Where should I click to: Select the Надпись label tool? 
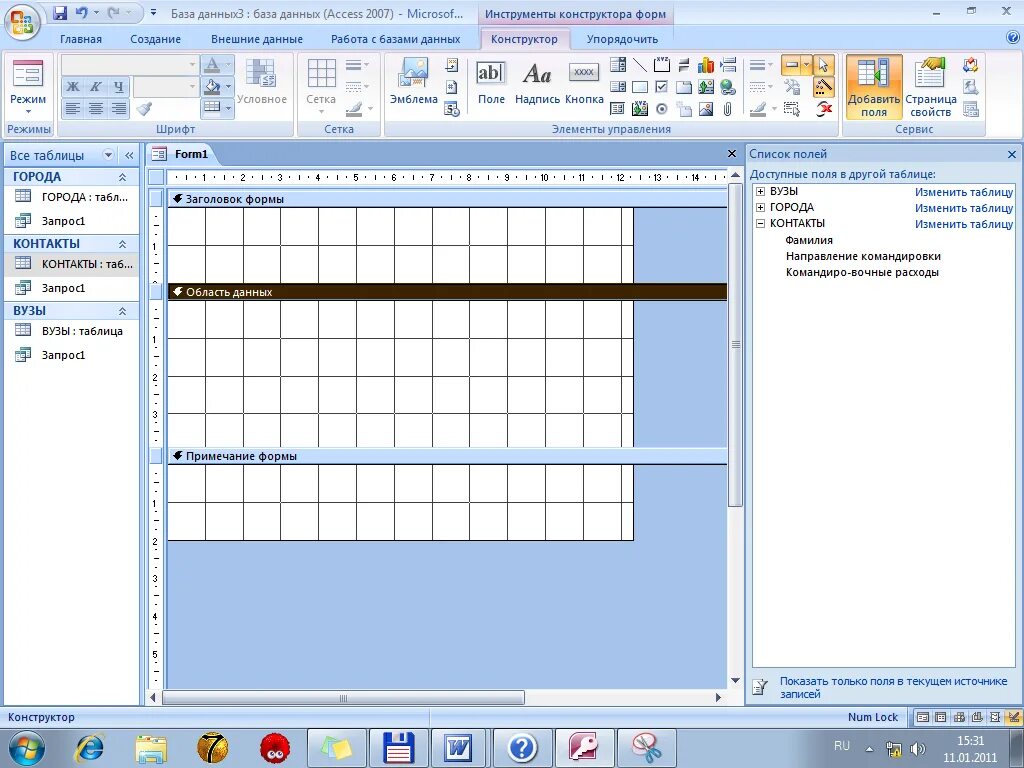[537, 81]
